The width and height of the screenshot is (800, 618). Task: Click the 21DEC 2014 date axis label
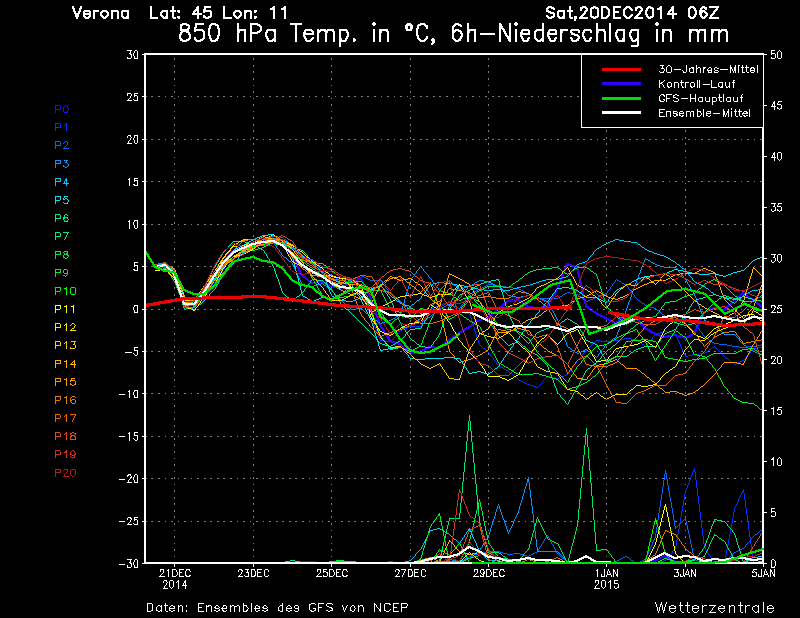pos(175,579)
